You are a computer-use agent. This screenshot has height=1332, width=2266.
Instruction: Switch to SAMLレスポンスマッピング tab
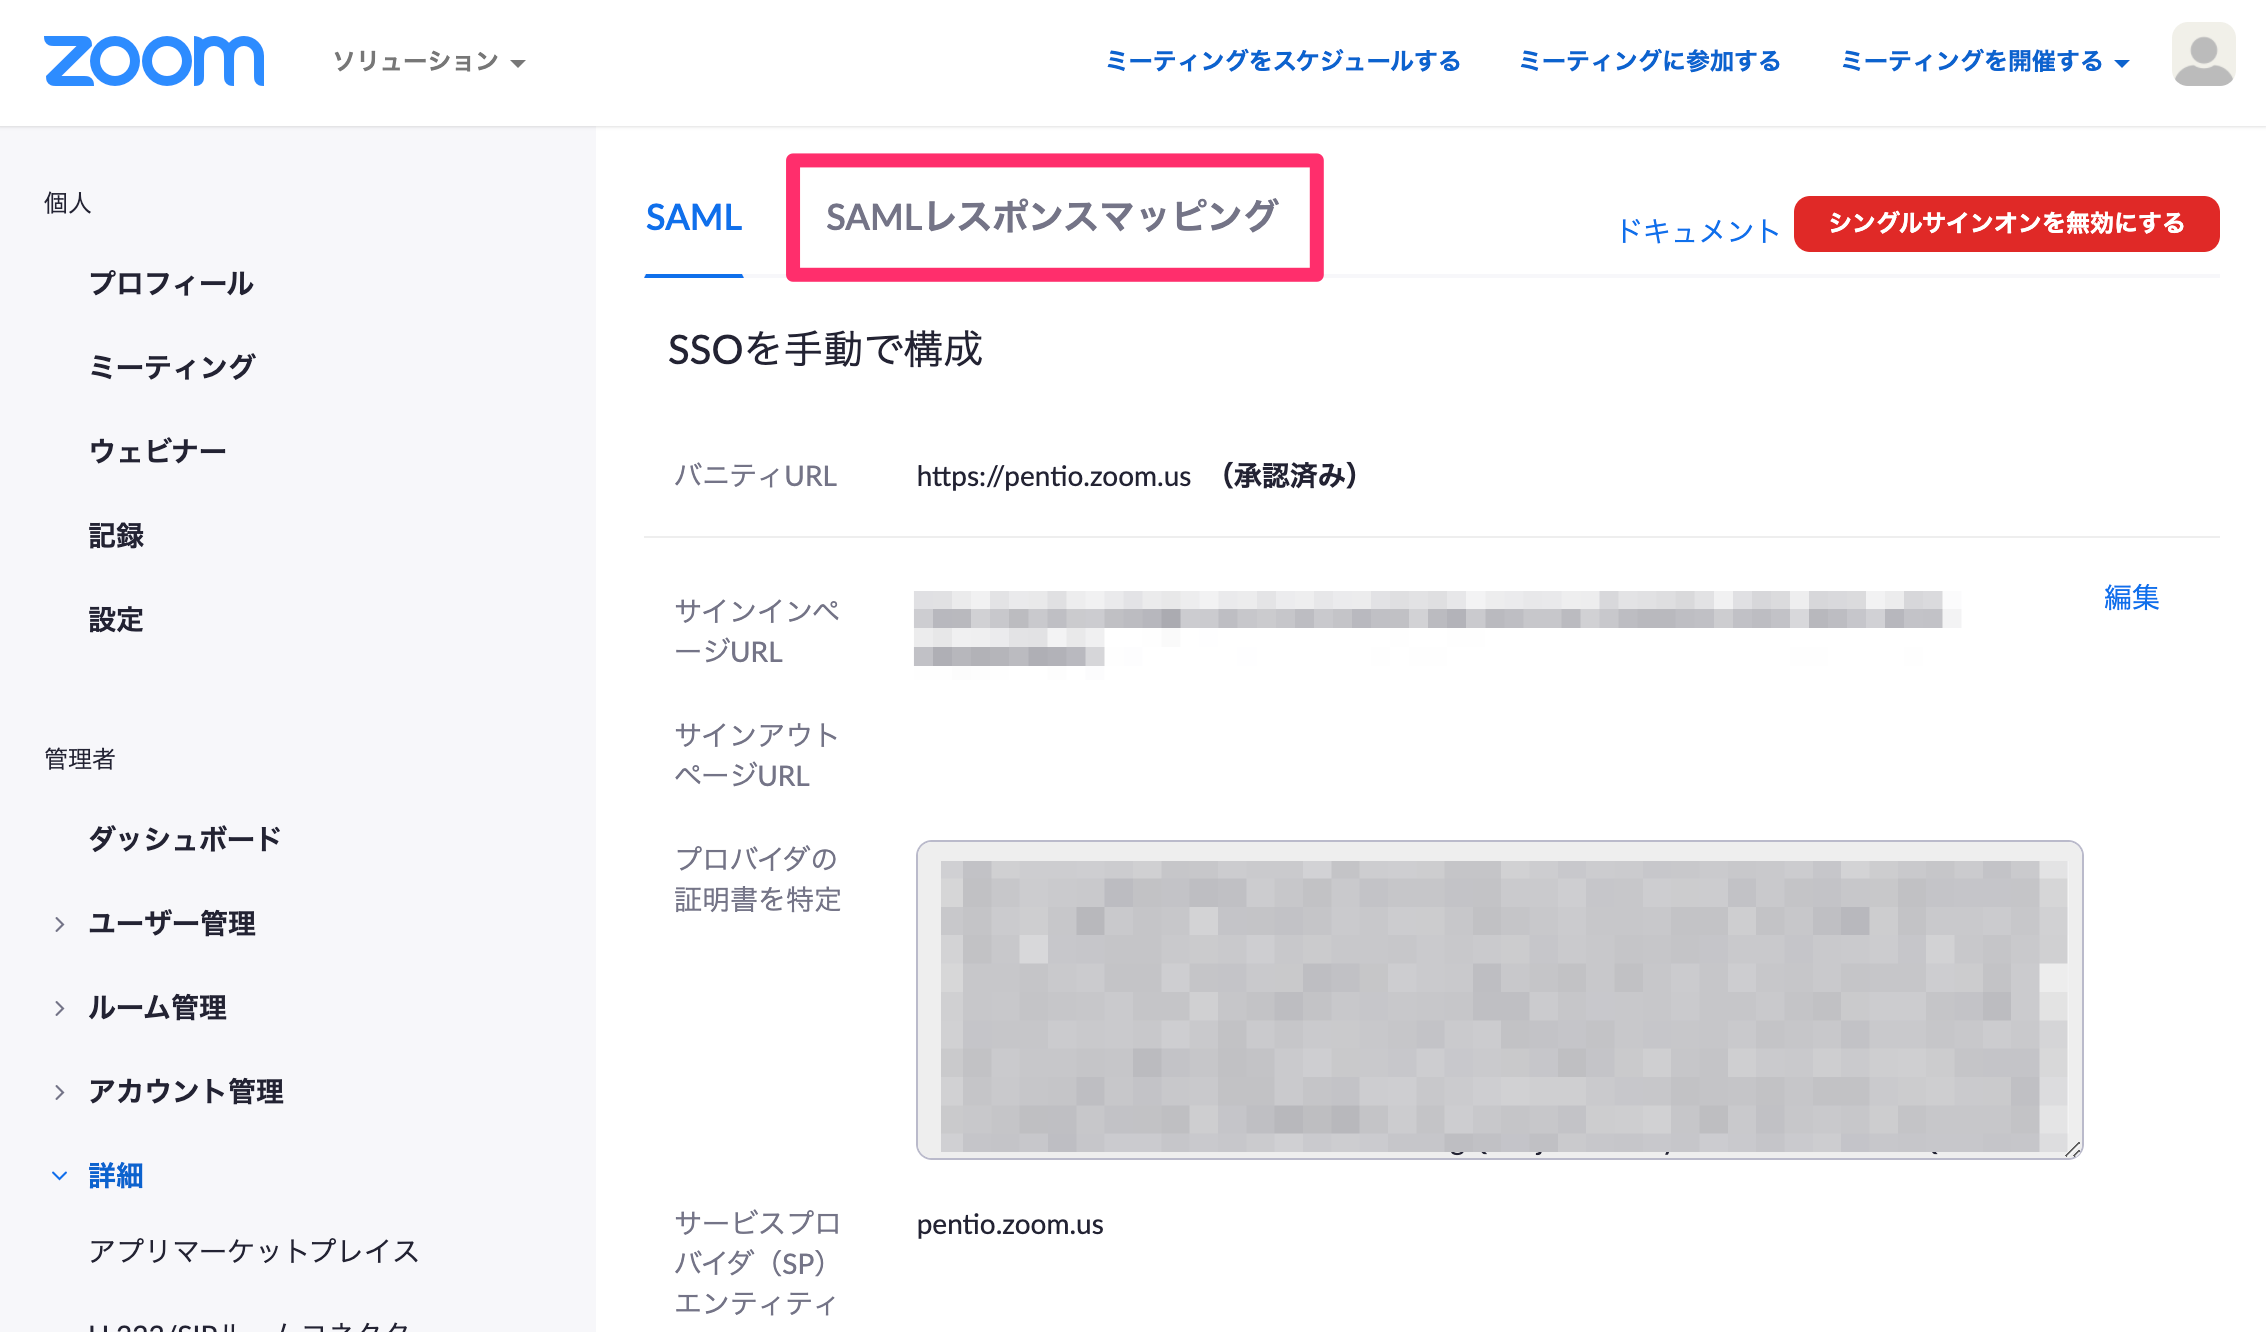[x=1053, y=216]
